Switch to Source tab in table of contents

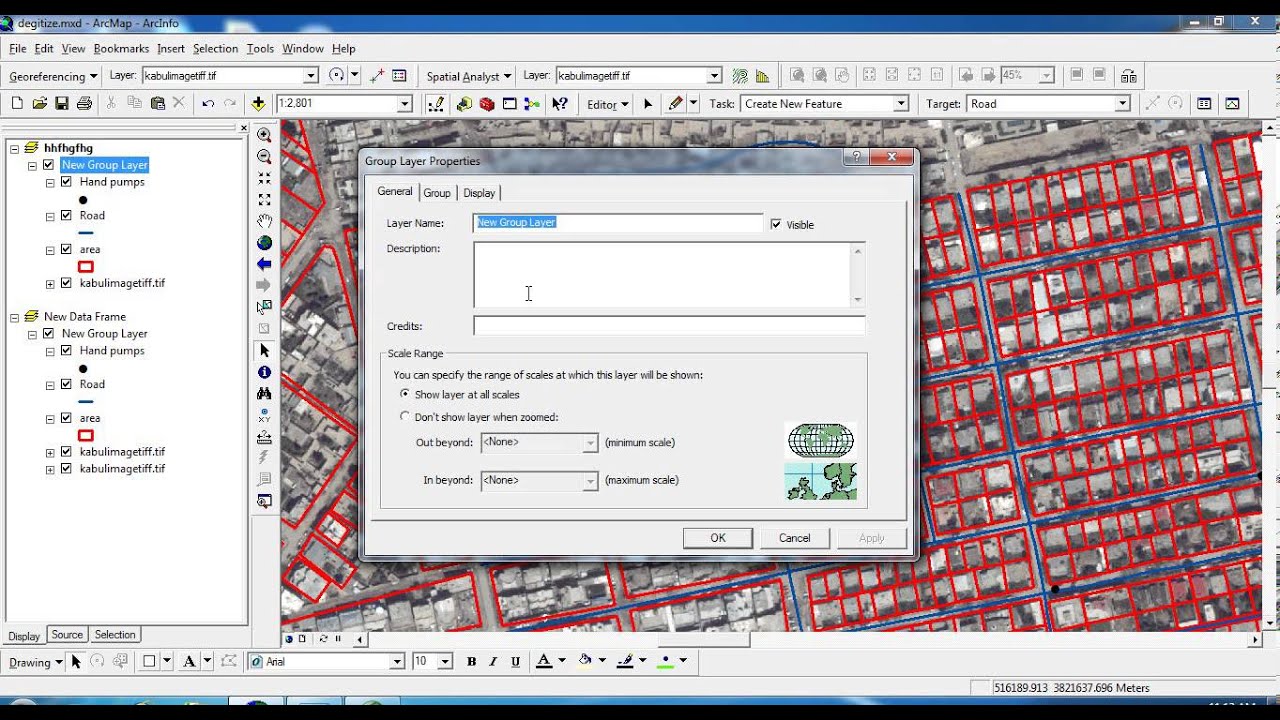click(x=67, y=635)
